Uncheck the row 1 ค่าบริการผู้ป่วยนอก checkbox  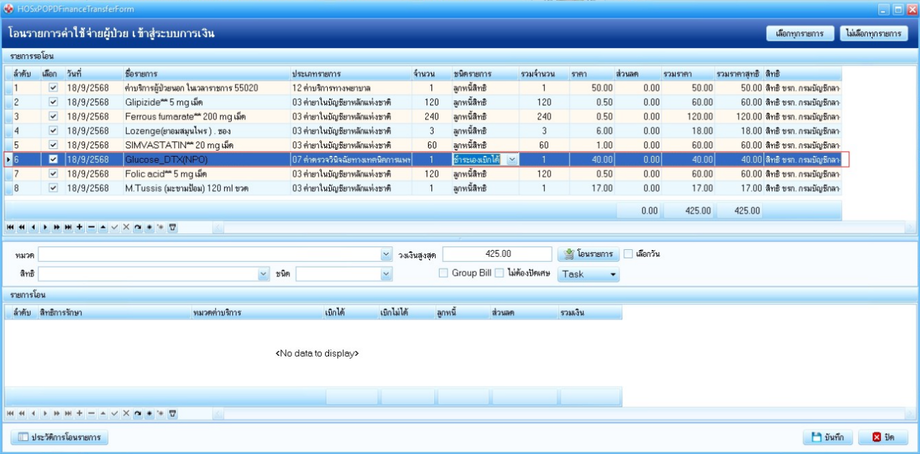click(x=53, y=87)
